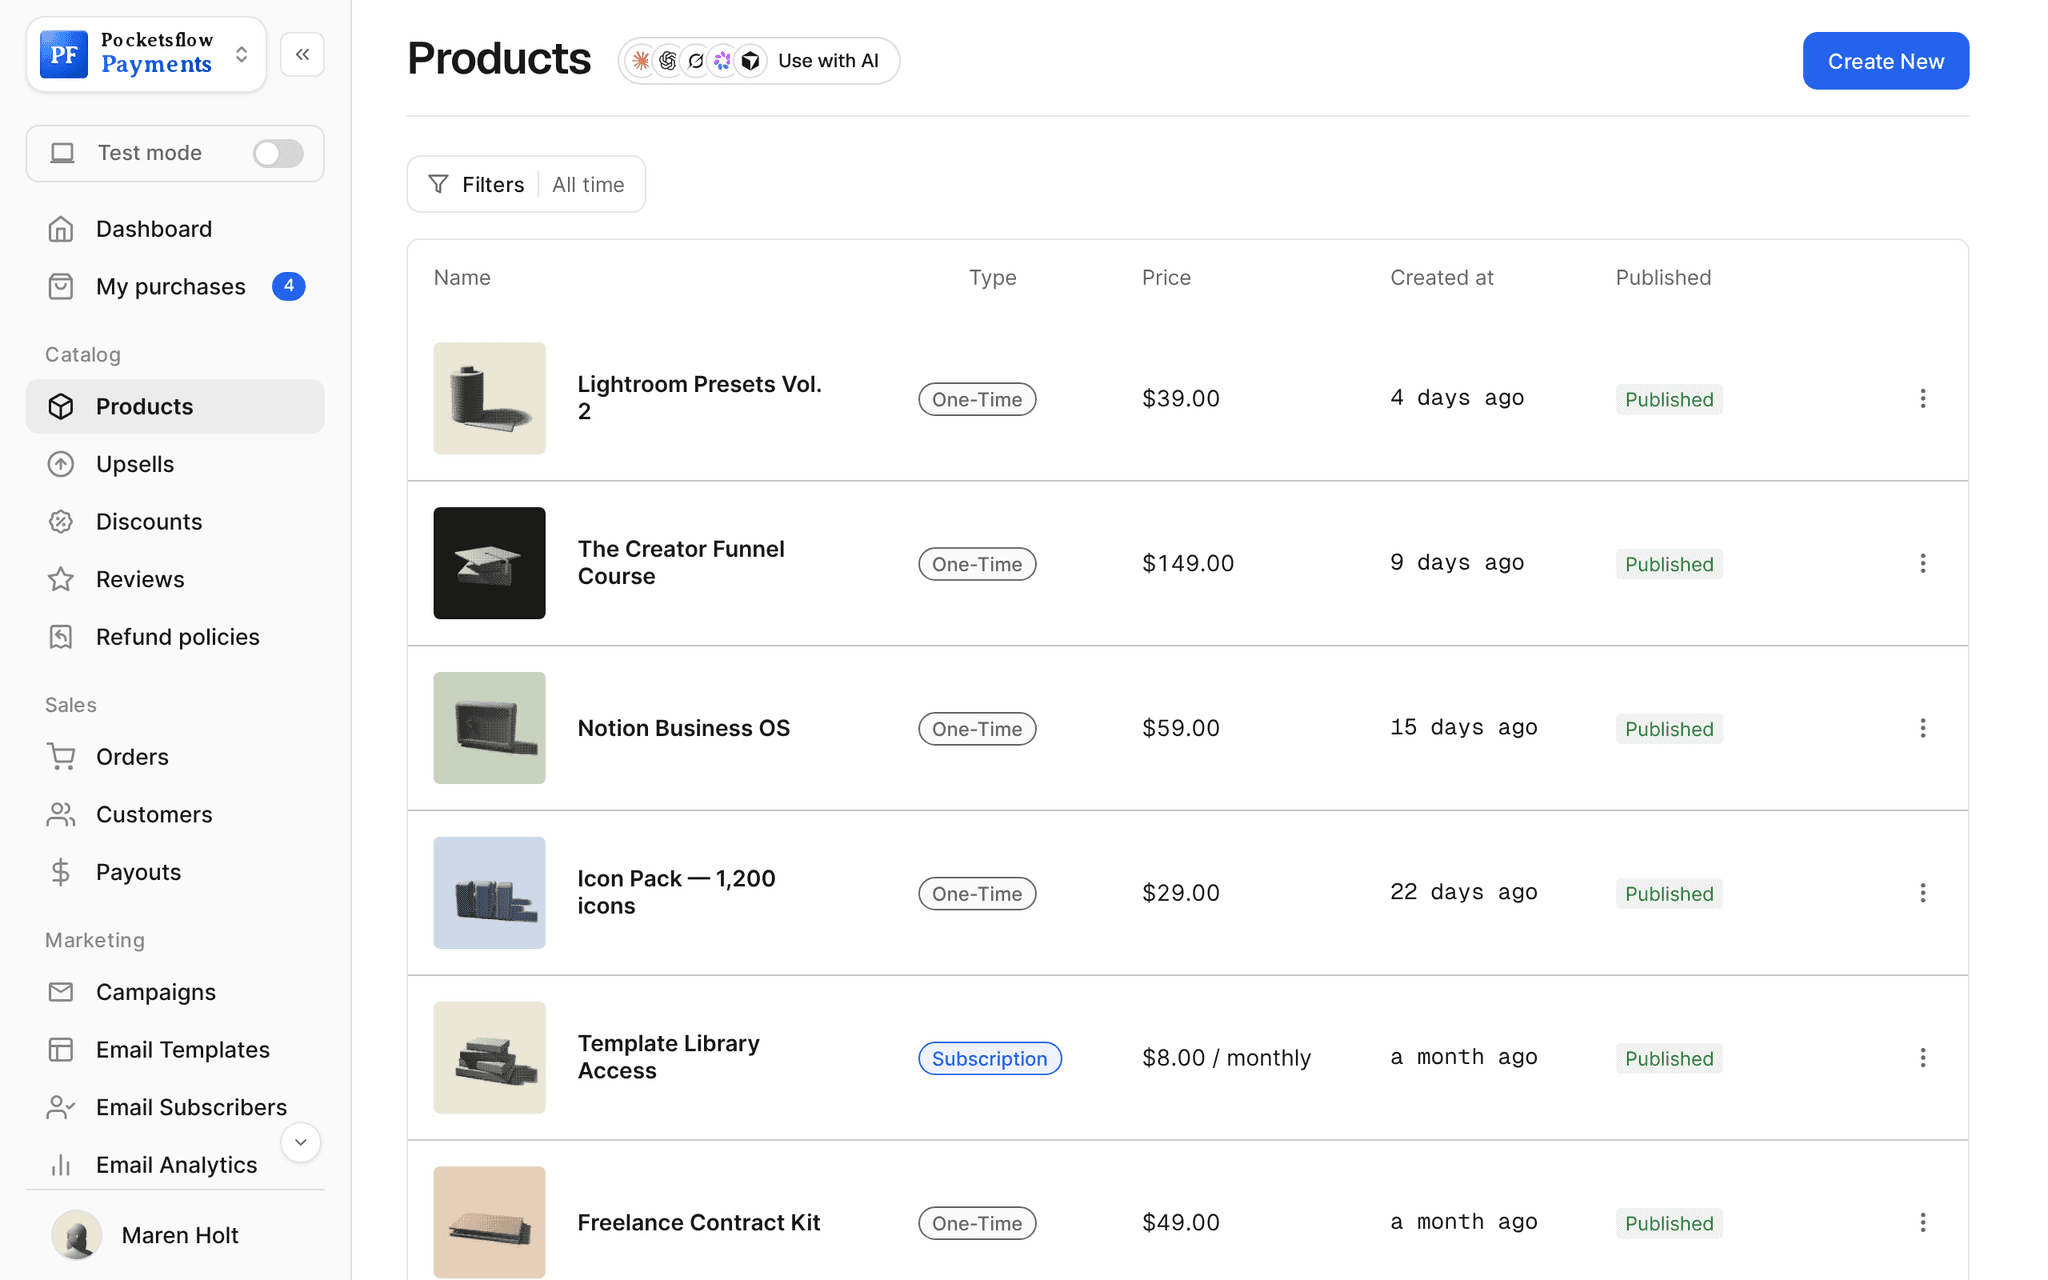This screenshot has height=1280, width=2048.
Task: Click the 22 days ago date
Action: [1464, 892]
